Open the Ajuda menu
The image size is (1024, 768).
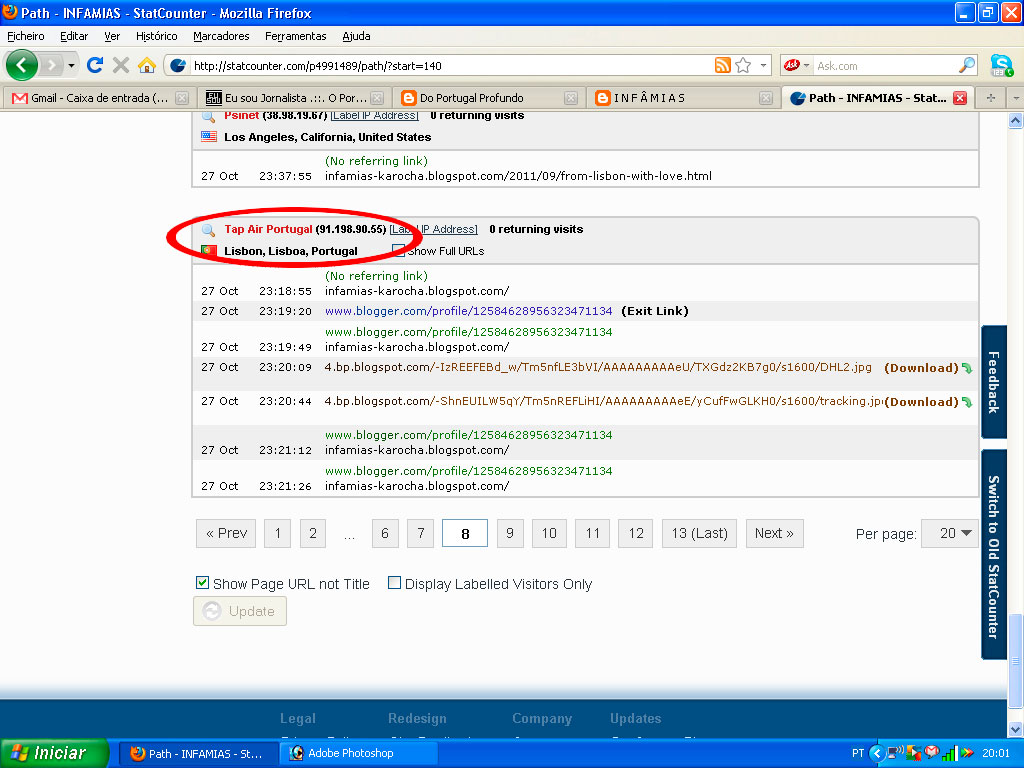(357, 36)
